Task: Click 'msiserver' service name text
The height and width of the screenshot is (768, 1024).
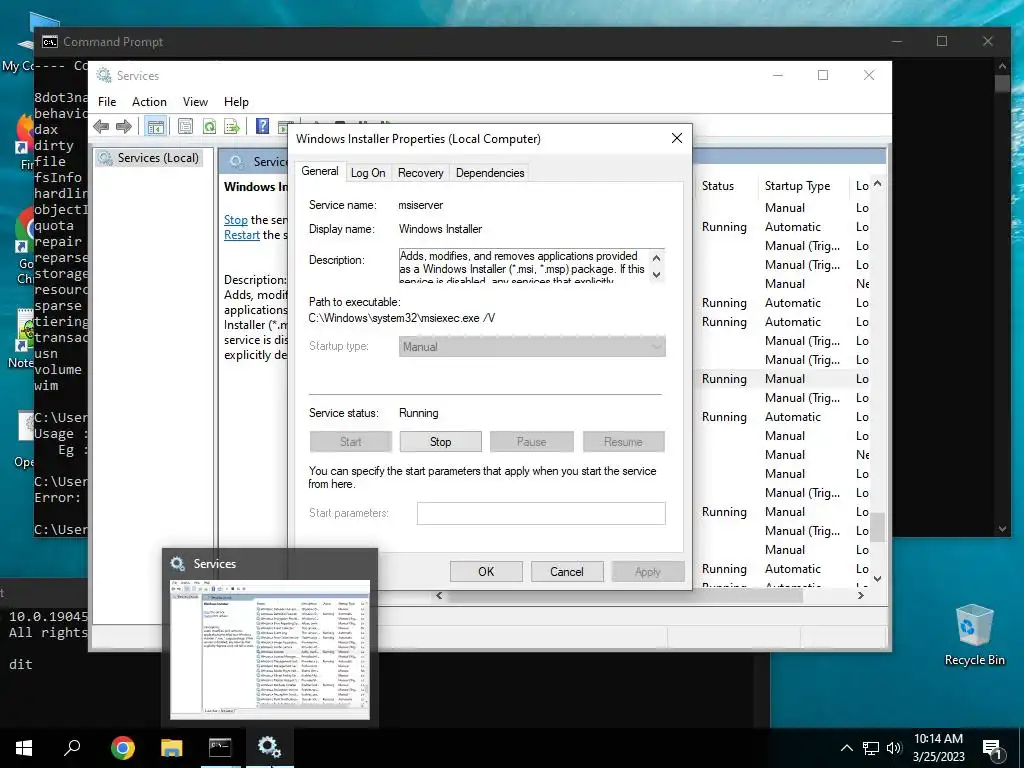Action: [x=421, y=205]
